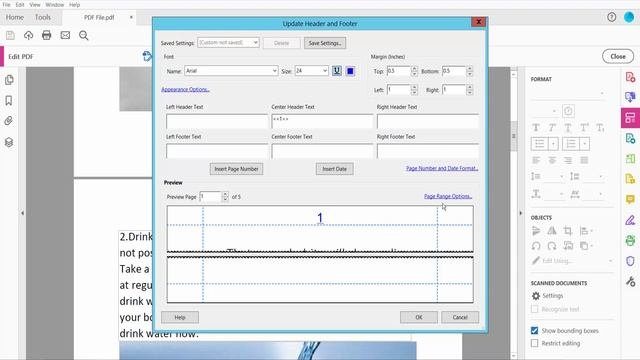Click align left icon in Format panel

536,160
